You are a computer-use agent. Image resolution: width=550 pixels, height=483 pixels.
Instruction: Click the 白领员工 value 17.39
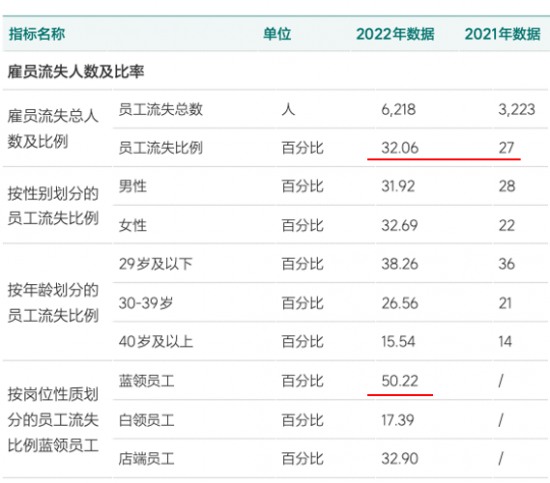click(x=398, y=420)
